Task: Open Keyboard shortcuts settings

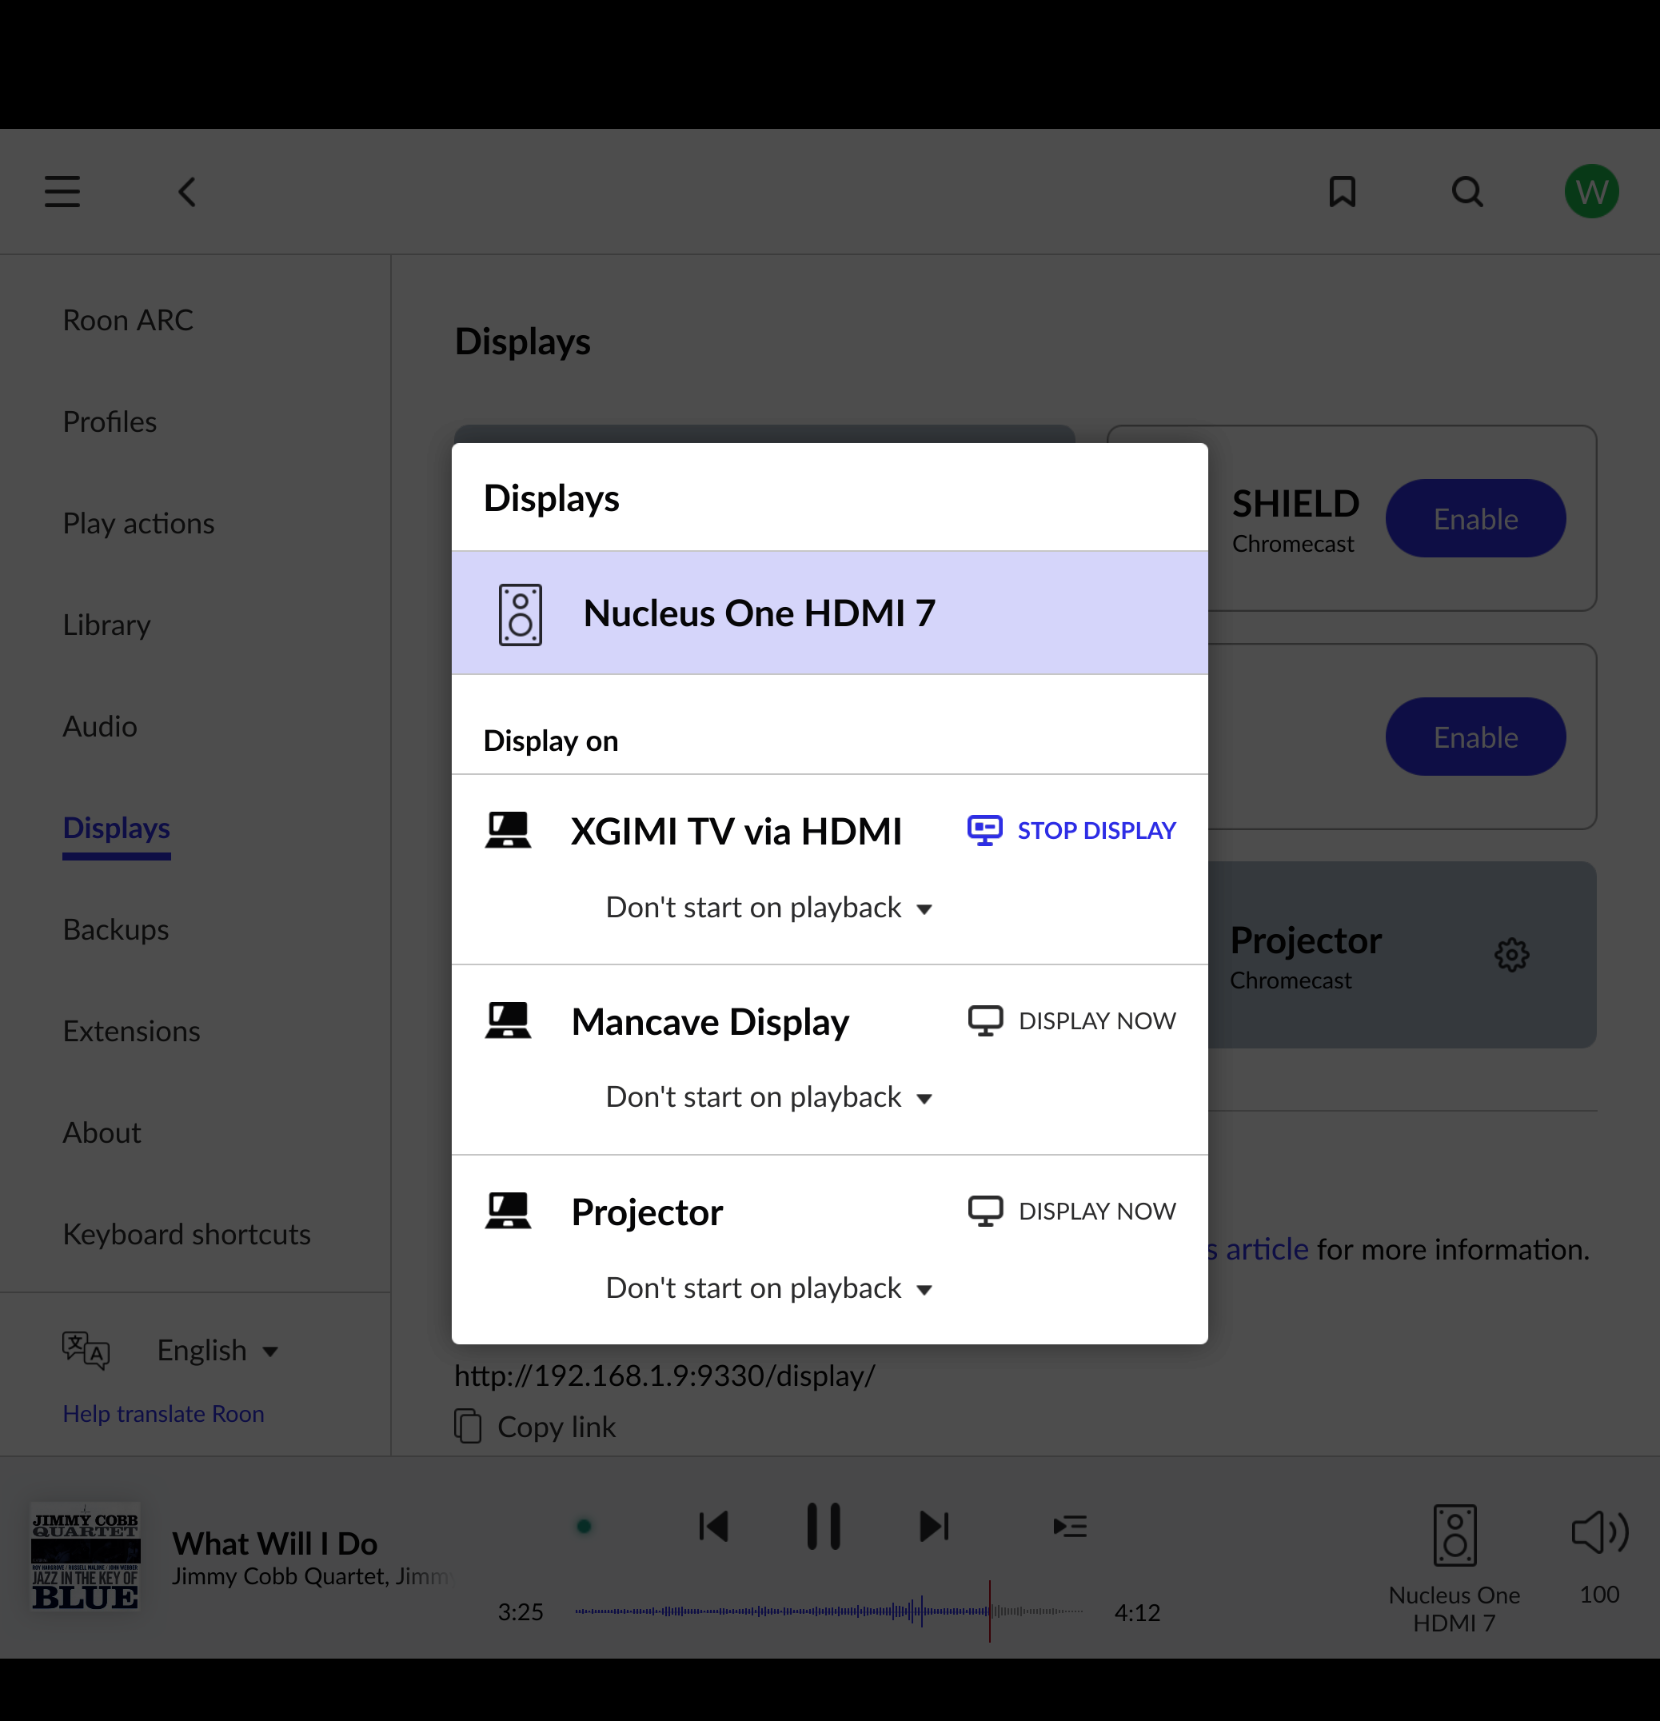Action: (187, 1235)
